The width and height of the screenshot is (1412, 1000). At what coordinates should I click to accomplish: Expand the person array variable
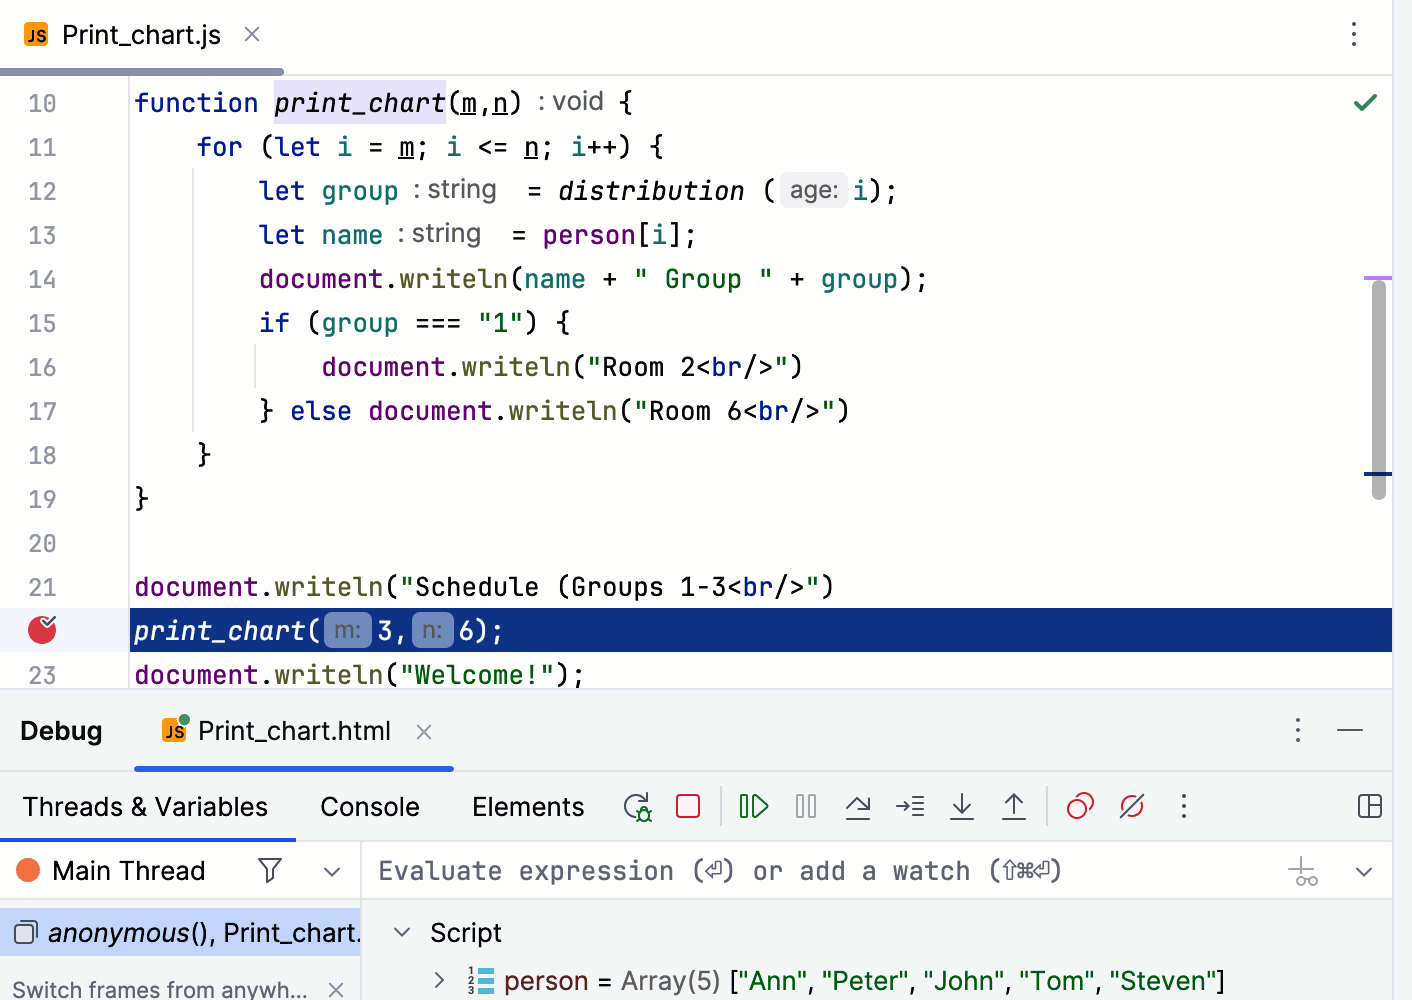pyautogui.click(x=438, y=980)
